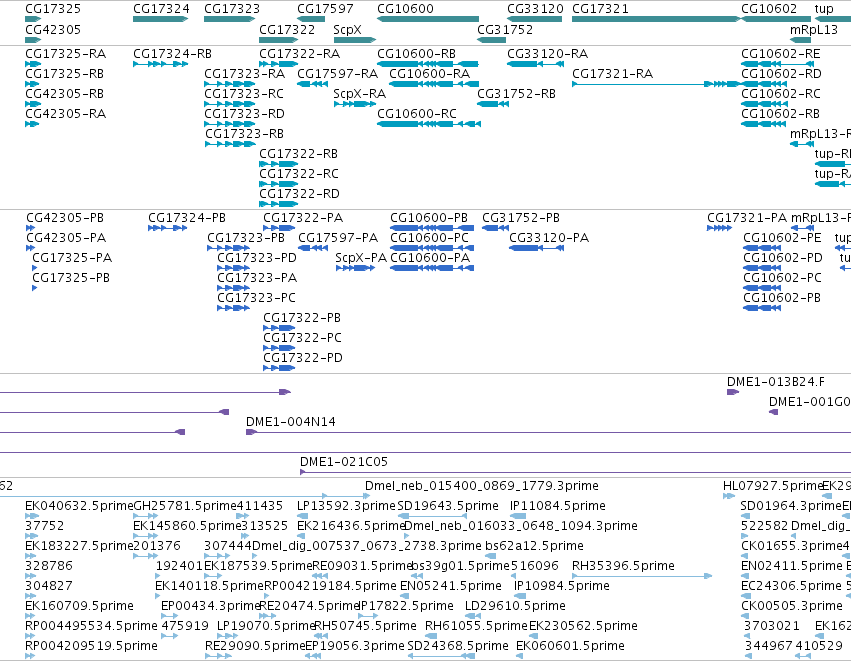
Task: Select EST label LP13592.3prime
Action: coord(347,506)
